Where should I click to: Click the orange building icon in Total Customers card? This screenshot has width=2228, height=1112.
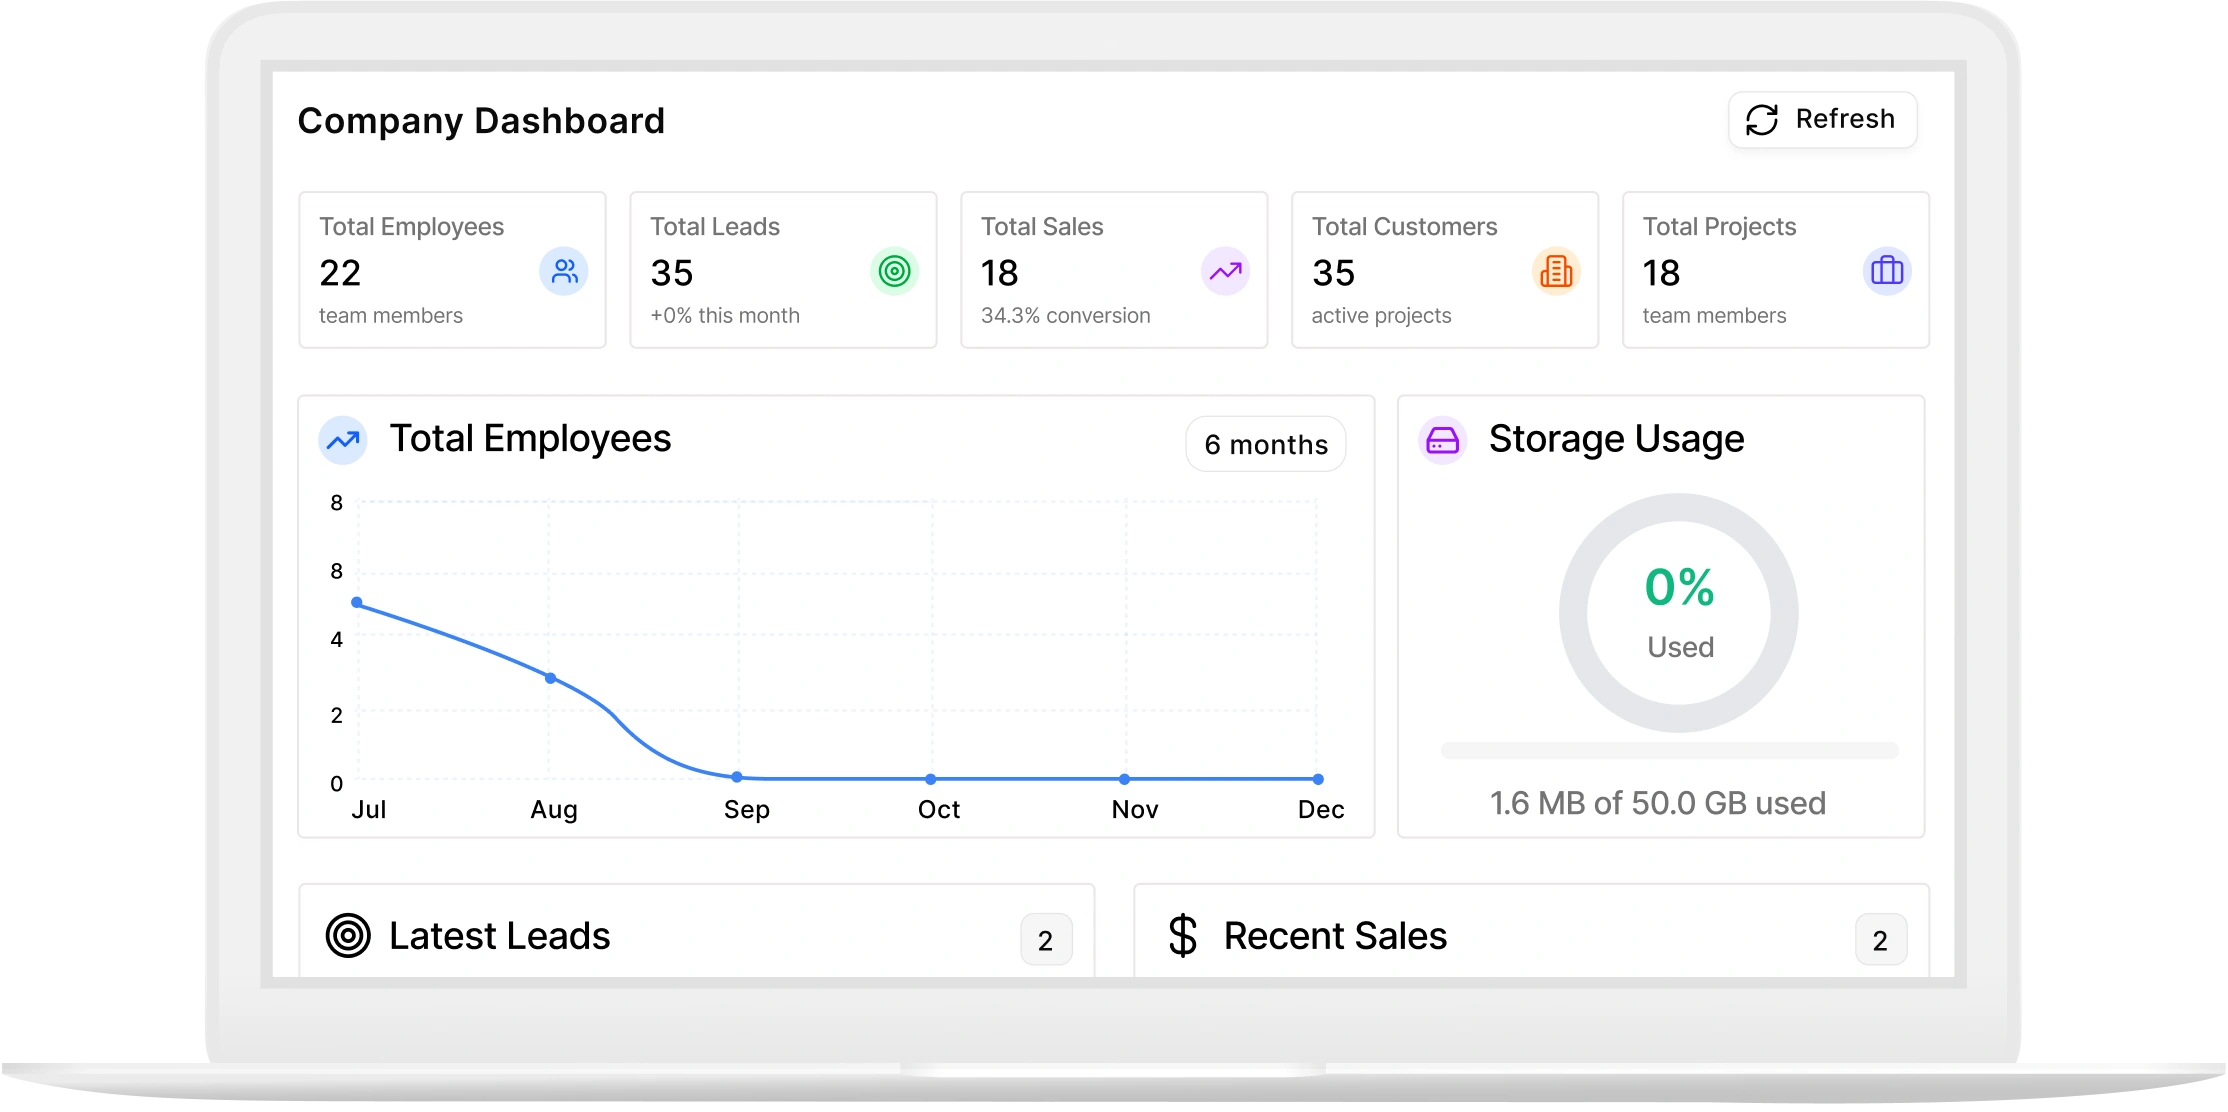[x=1556, y=272]
